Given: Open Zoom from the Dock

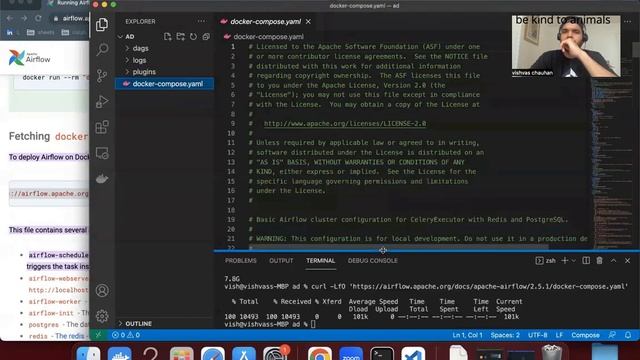Looking at the screenshot, I should (351, 354).
